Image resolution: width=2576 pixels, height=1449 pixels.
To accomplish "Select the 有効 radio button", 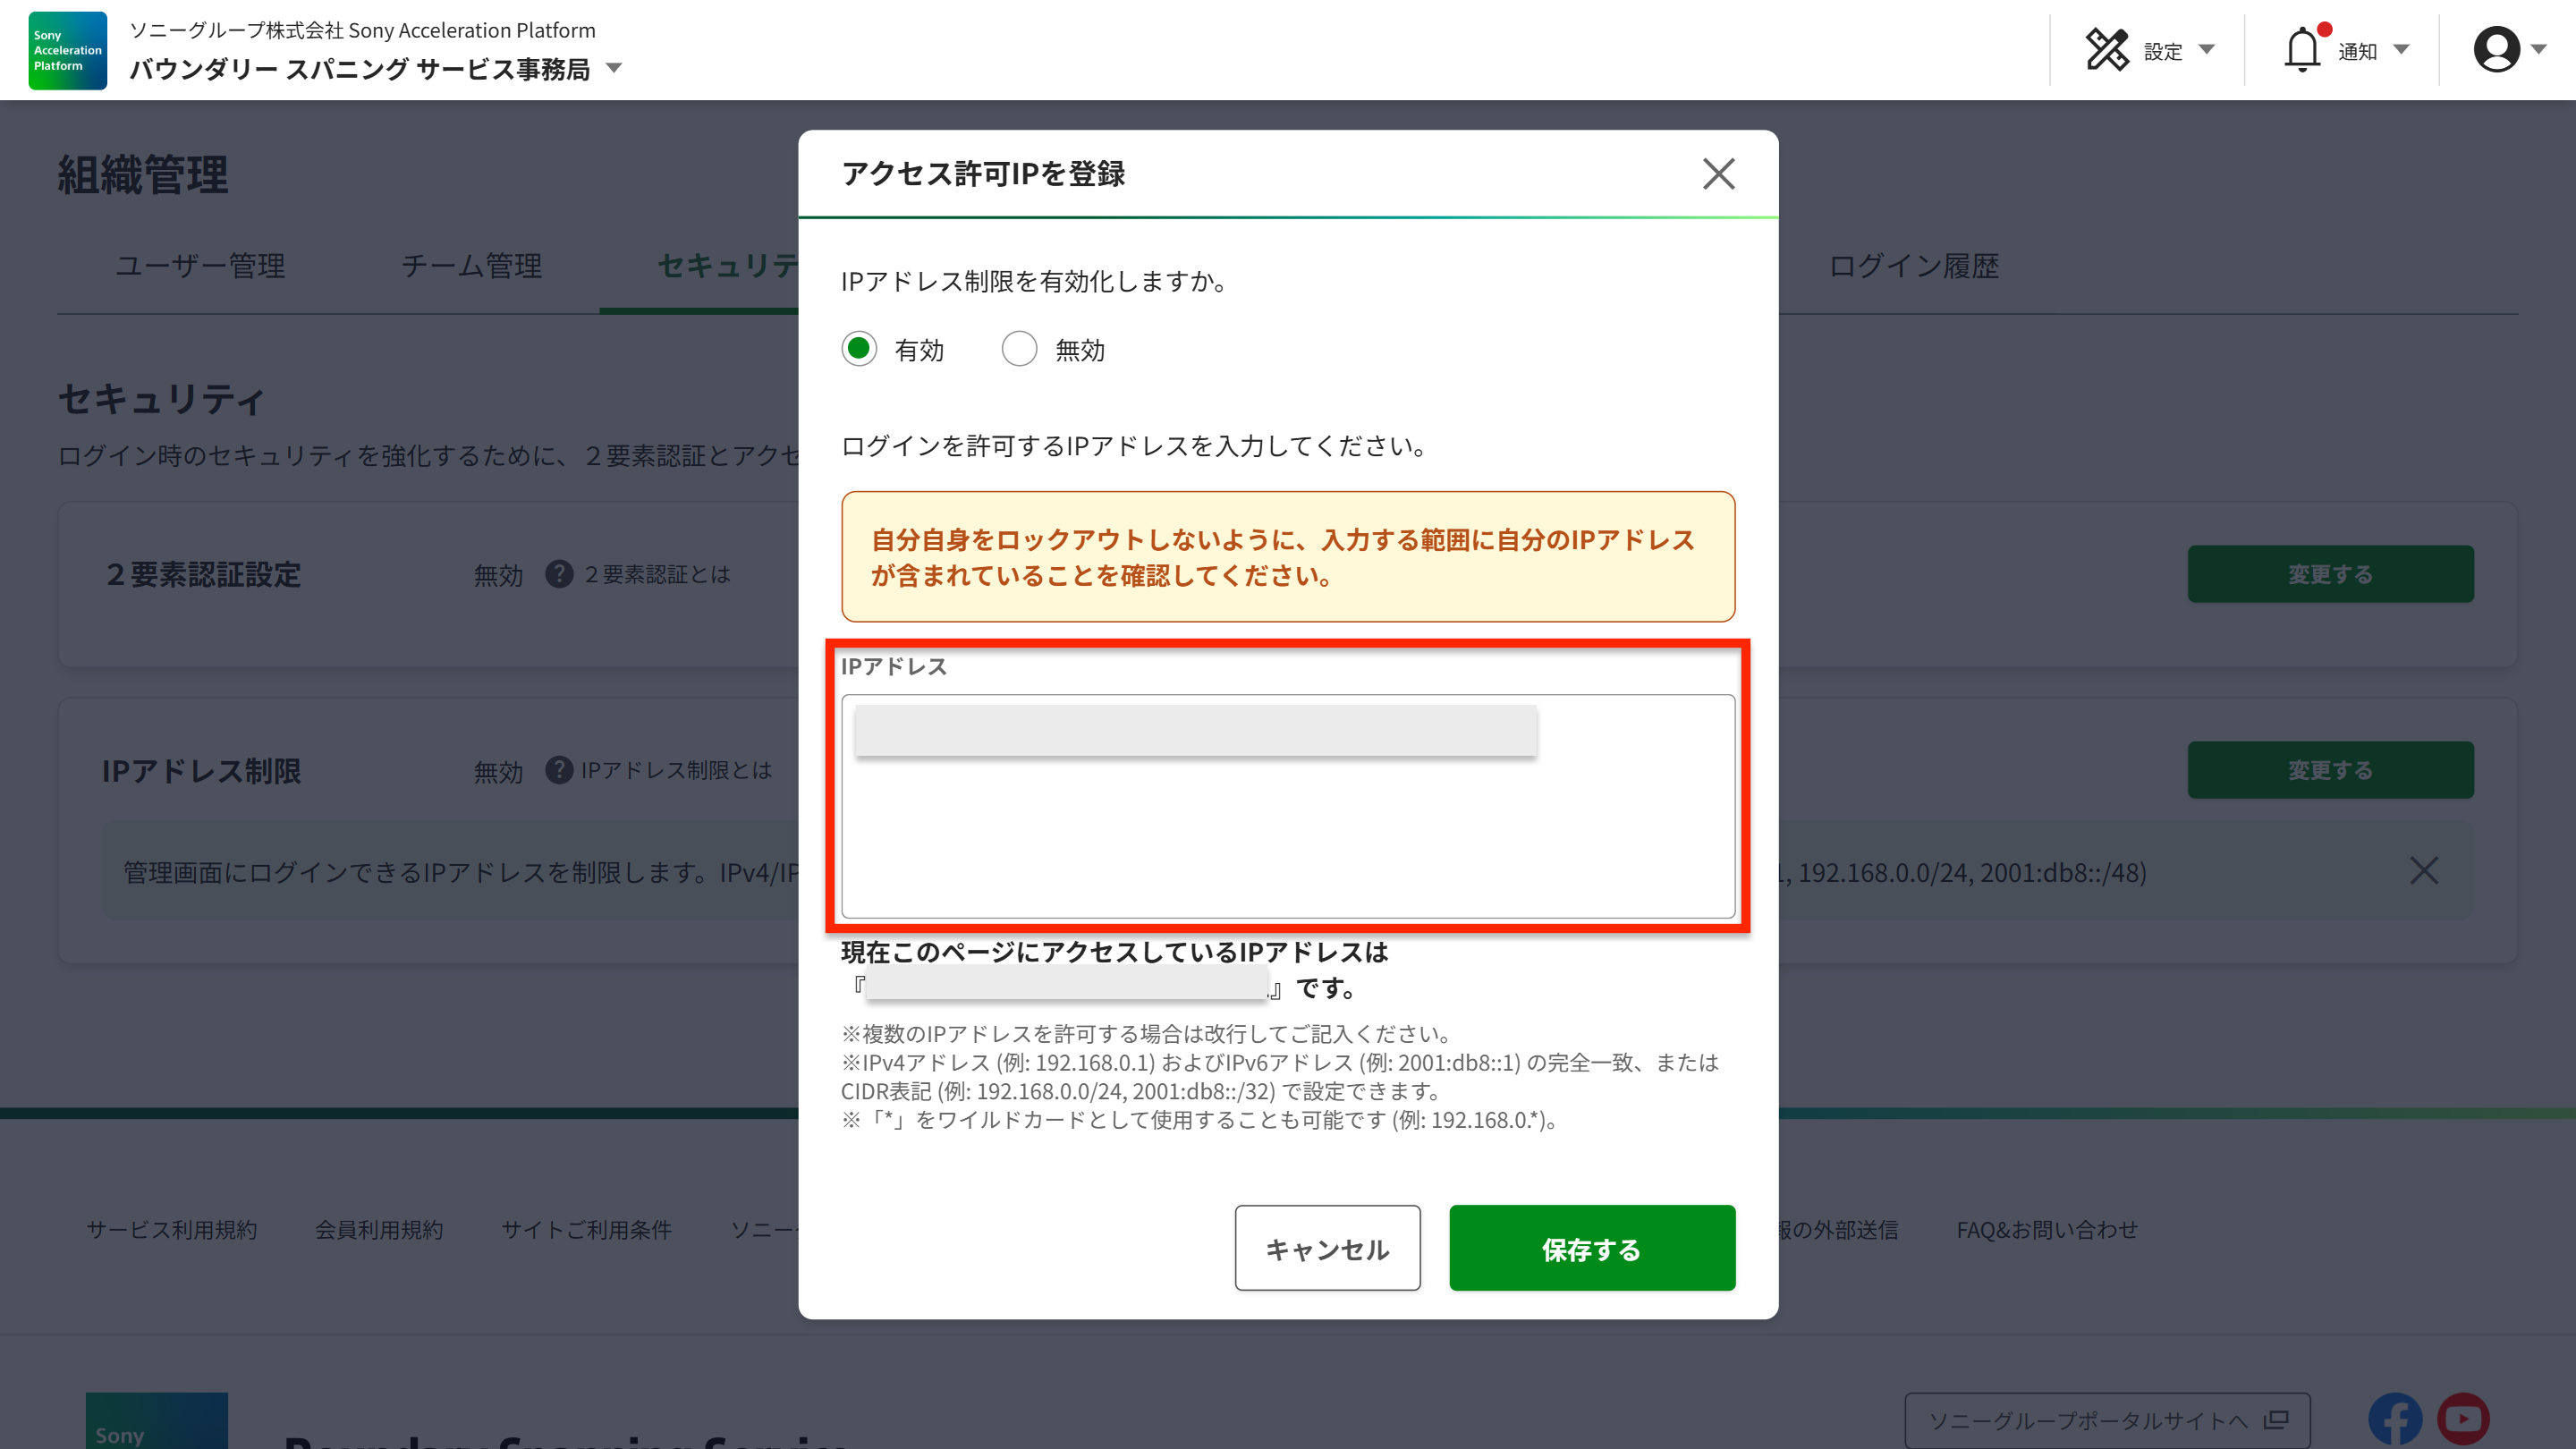I will 859,349.
